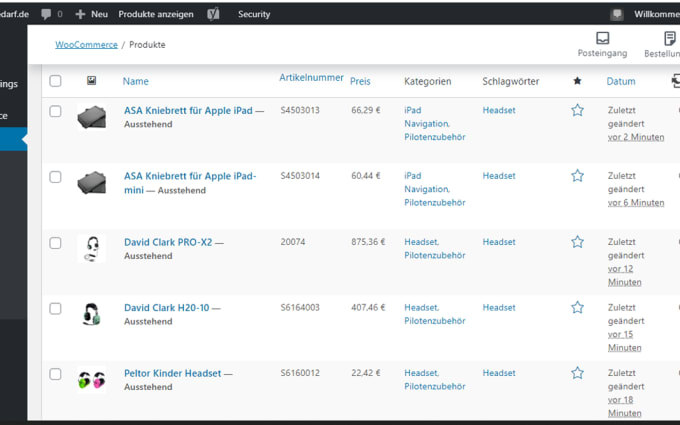Open the Posteingang inbox icon

[602, 38]
